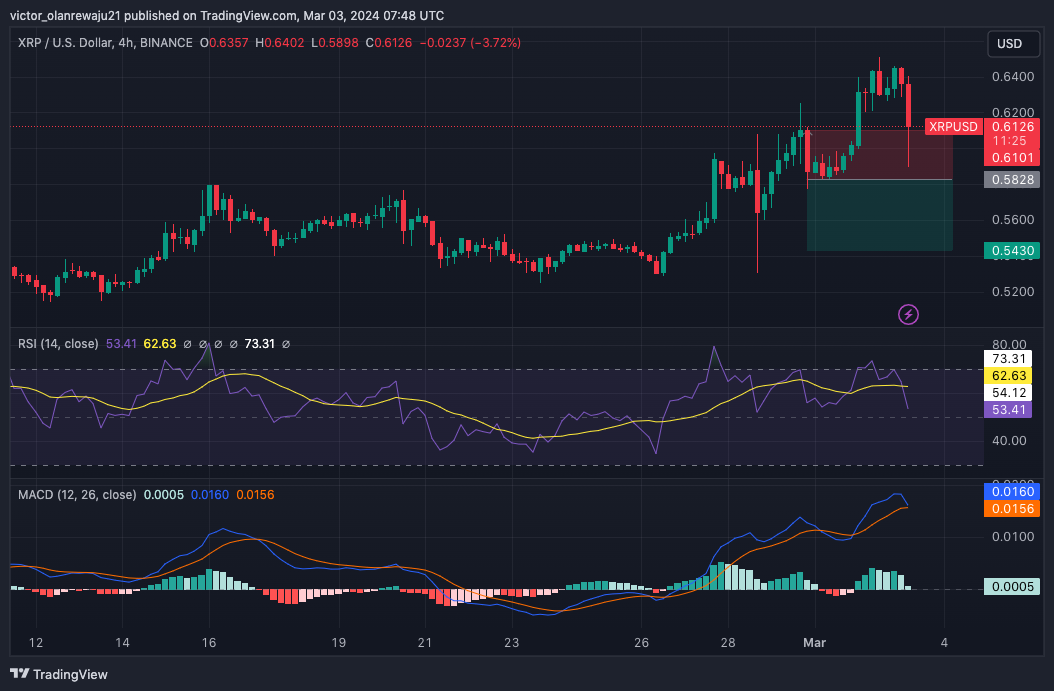Click the 0.6126 current price label
This screenshot has height=691, width=1054.
tap(1012, 126)
